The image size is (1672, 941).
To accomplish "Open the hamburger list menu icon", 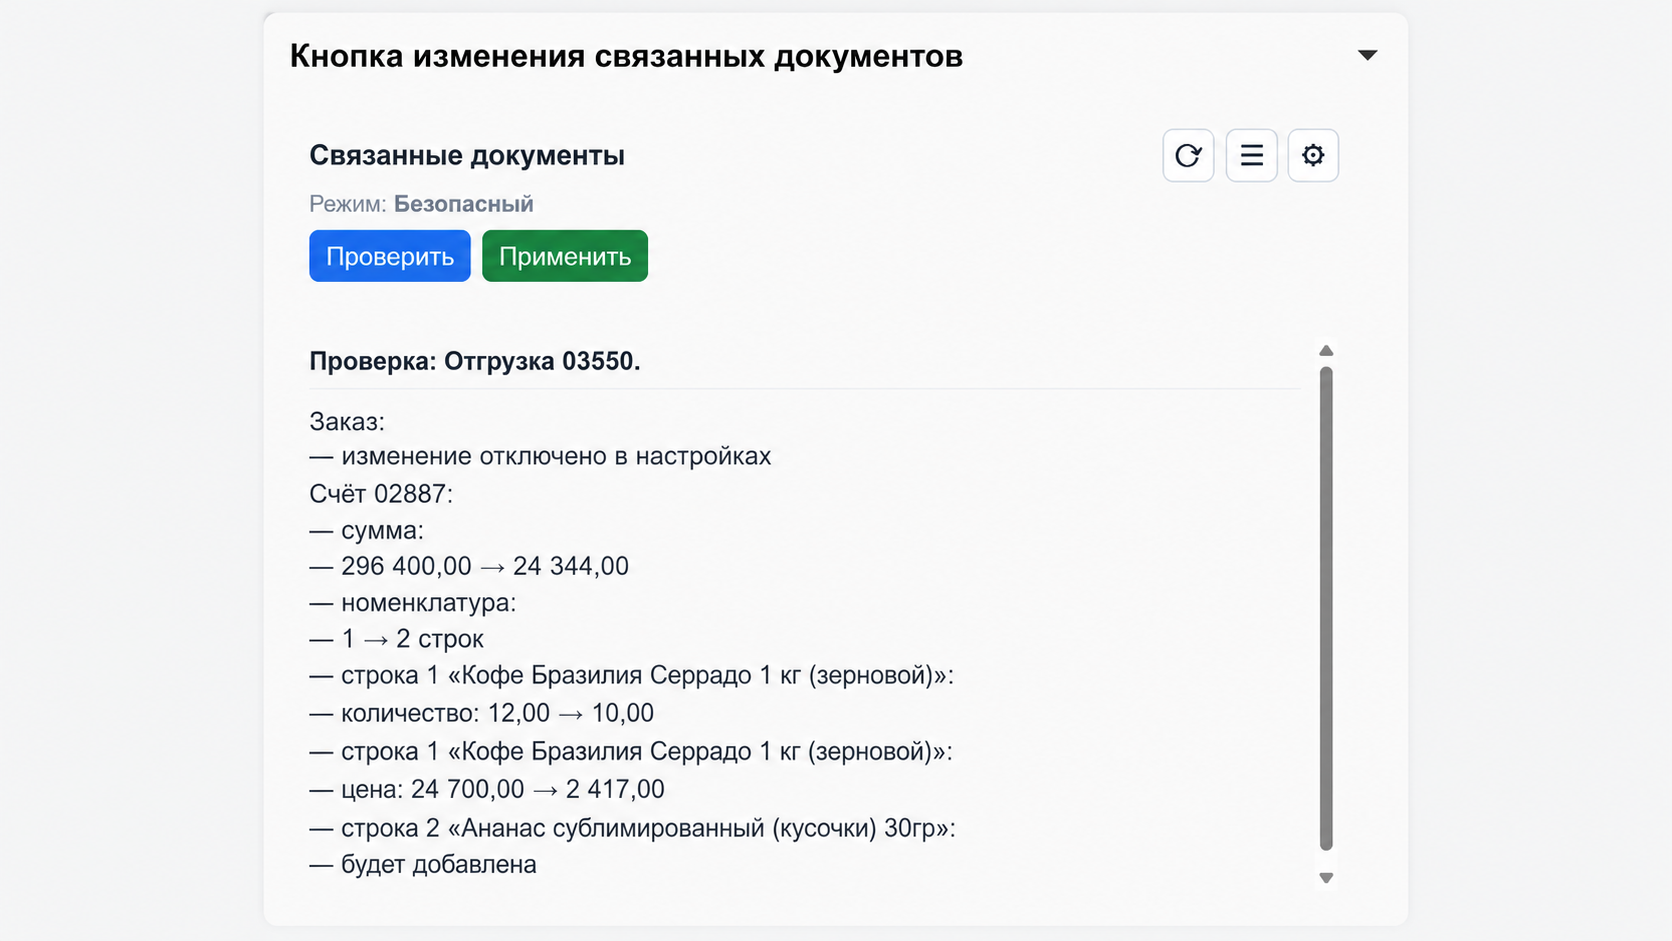I will pos(1251,155).
